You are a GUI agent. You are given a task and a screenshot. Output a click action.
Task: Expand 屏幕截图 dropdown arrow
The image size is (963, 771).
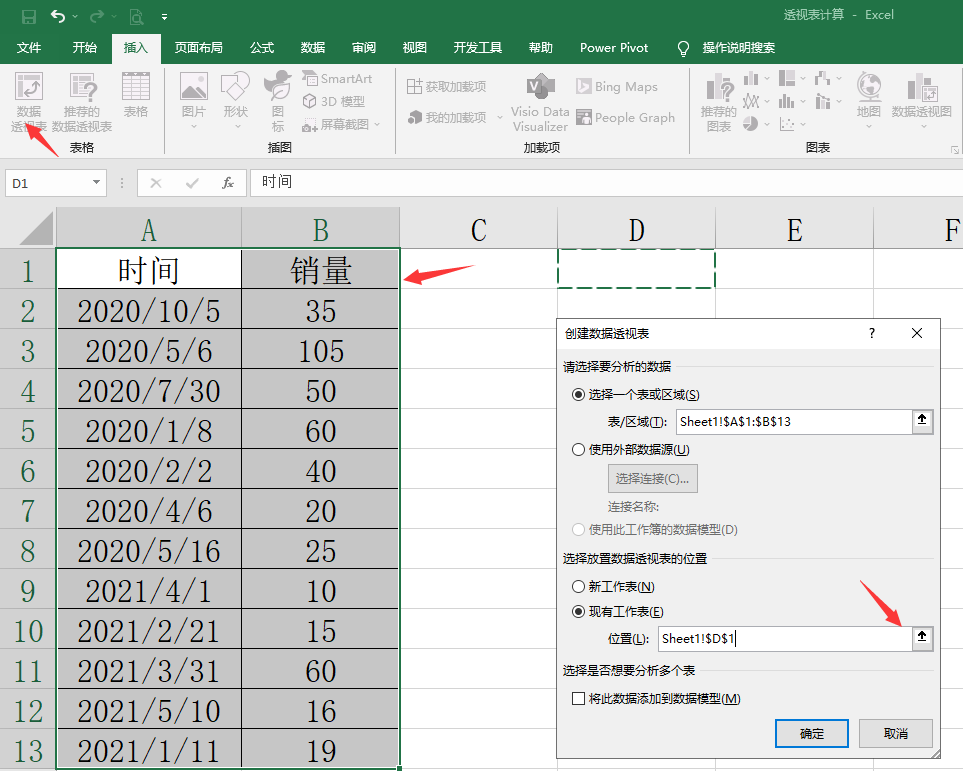coord(377,125)
